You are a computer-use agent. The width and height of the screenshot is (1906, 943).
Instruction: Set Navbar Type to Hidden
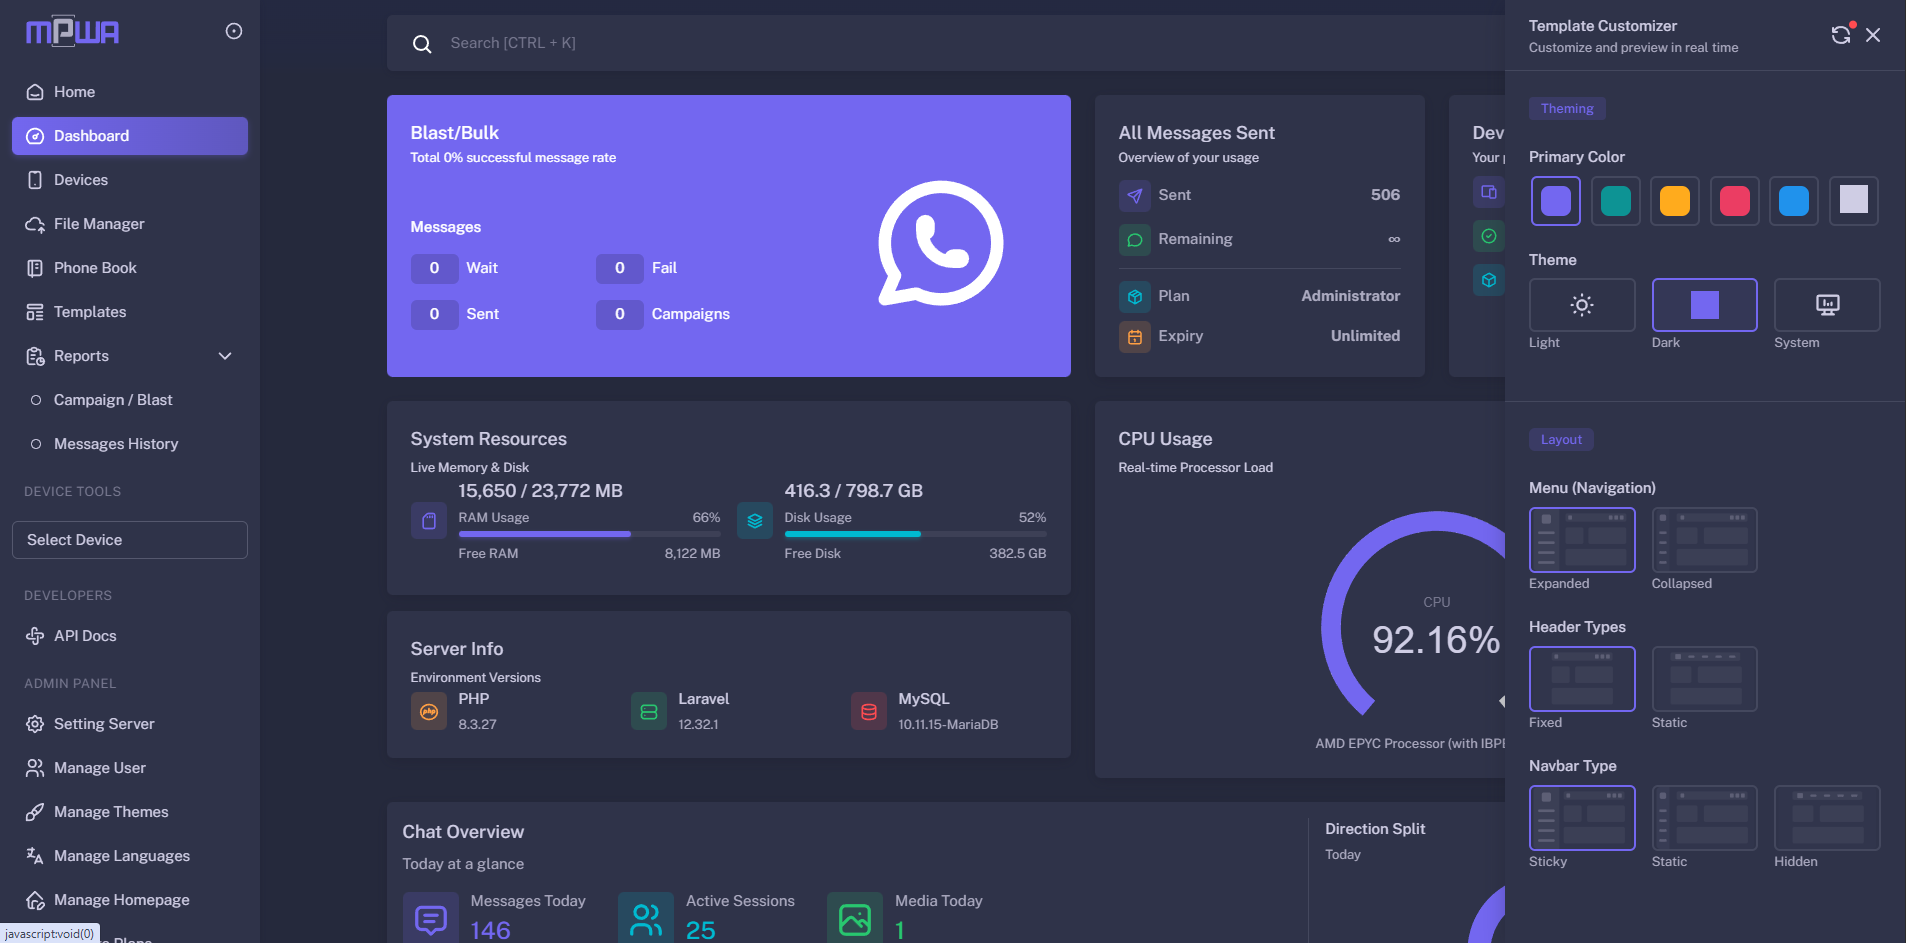pyautogui.click(x=1826, y=818)
